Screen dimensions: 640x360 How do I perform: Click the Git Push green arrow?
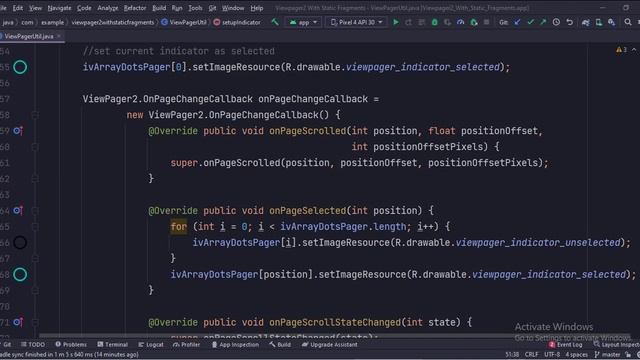click(543, 22)
